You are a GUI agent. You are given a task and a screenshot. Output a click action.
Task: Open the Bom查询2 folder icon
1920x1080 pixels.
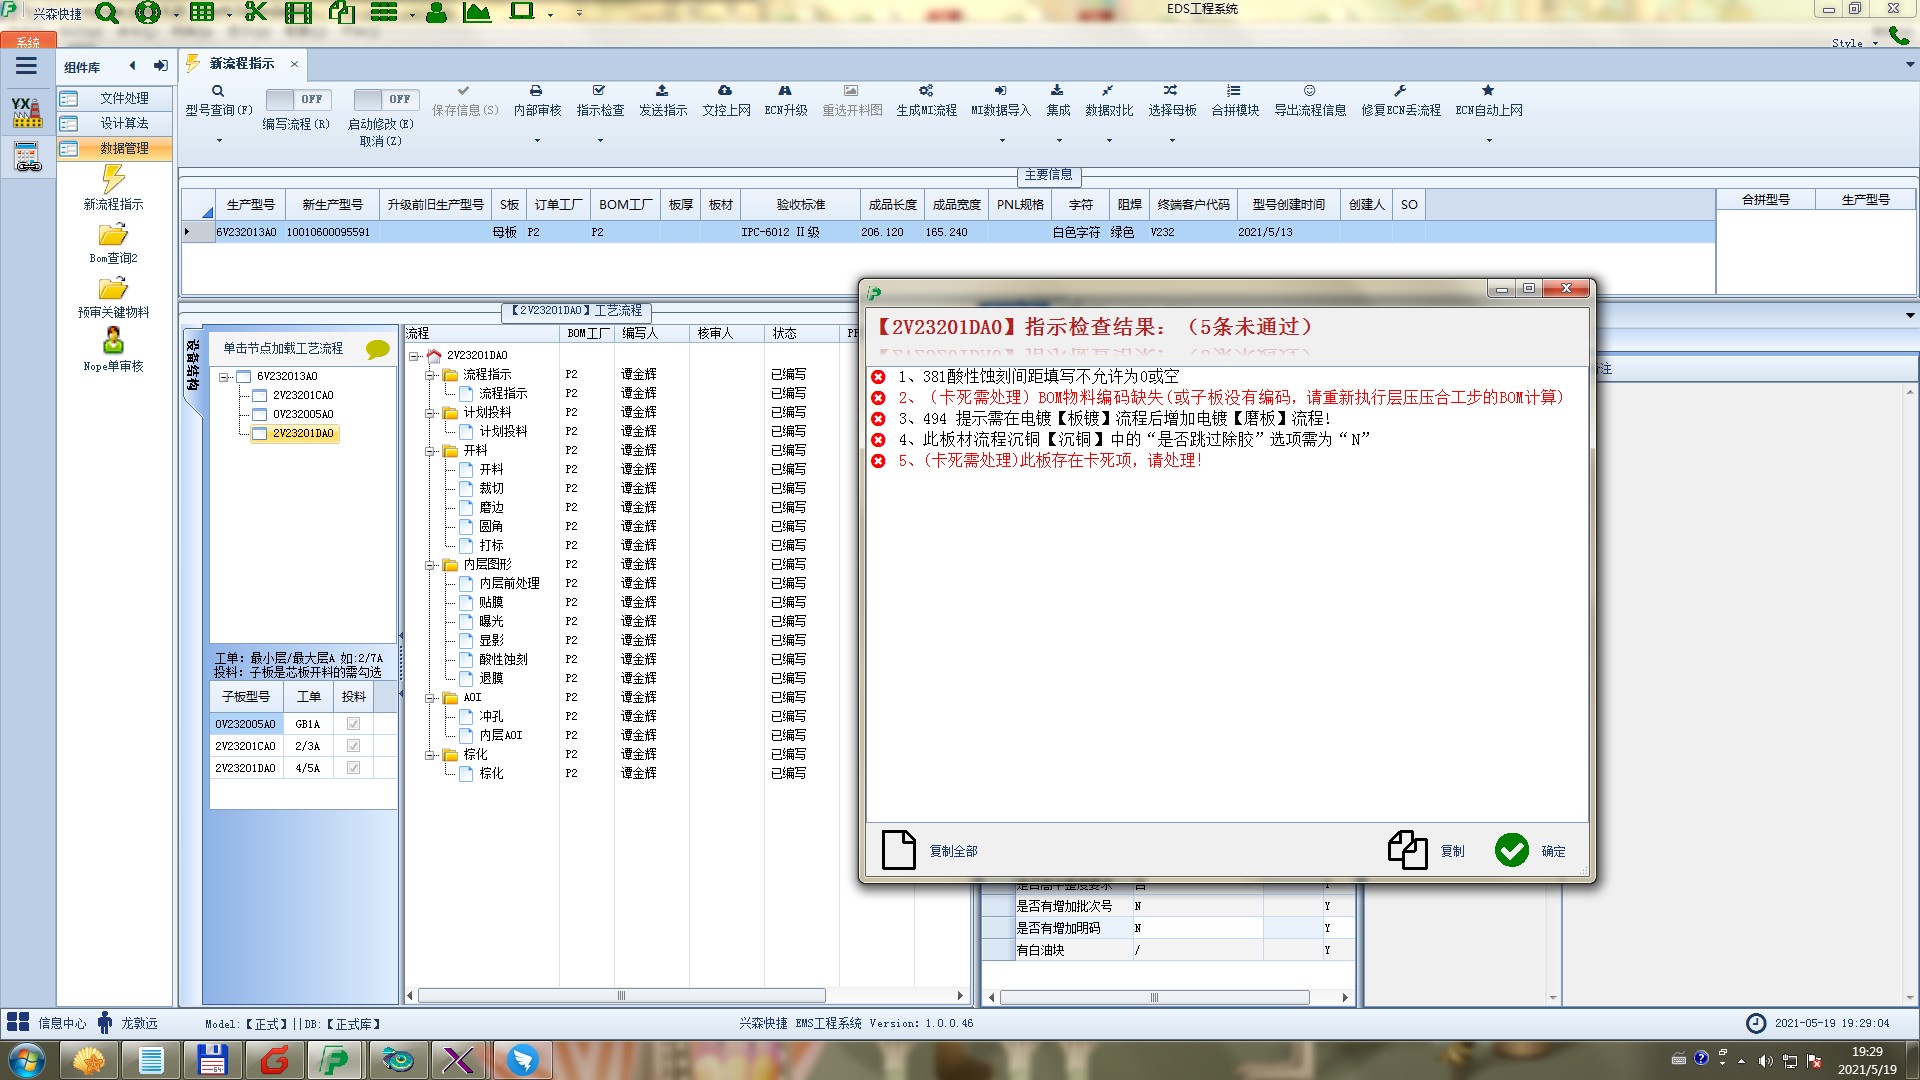(113, 235)
